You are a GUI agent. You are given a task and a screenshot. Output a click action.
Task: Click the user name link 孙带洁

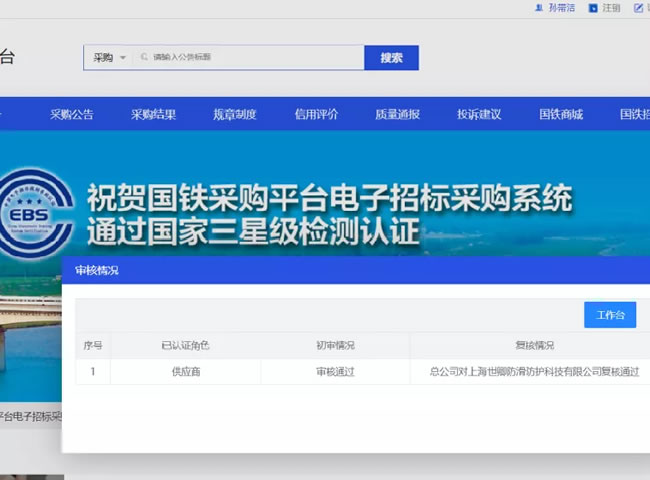pos(562,8)
